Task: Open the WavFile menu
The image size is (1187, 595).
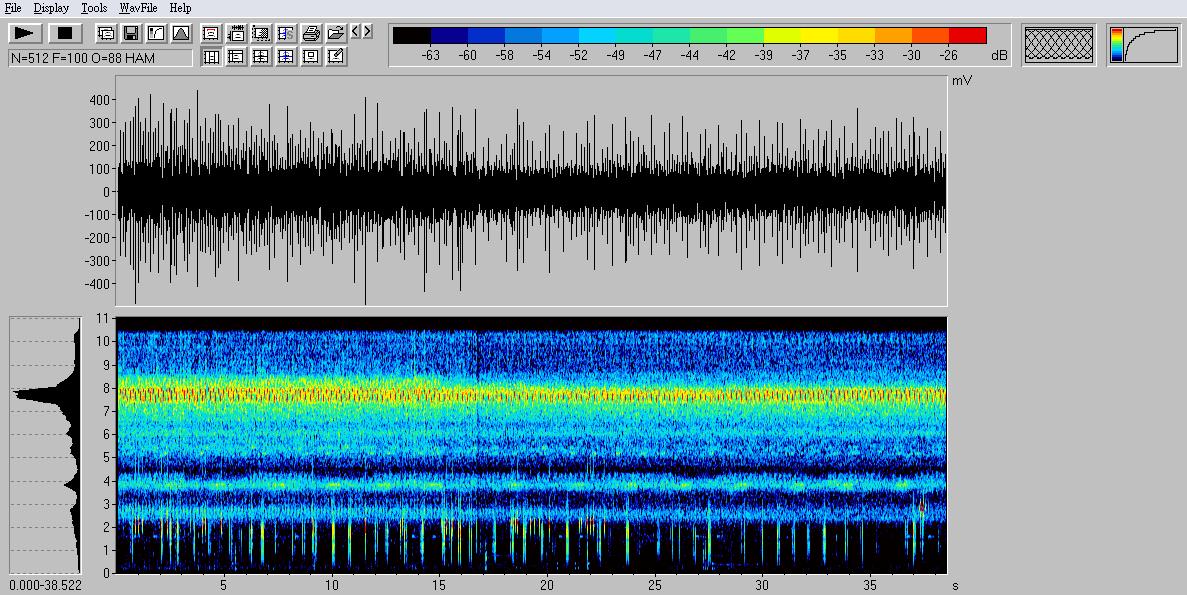Action: [139, 8]
